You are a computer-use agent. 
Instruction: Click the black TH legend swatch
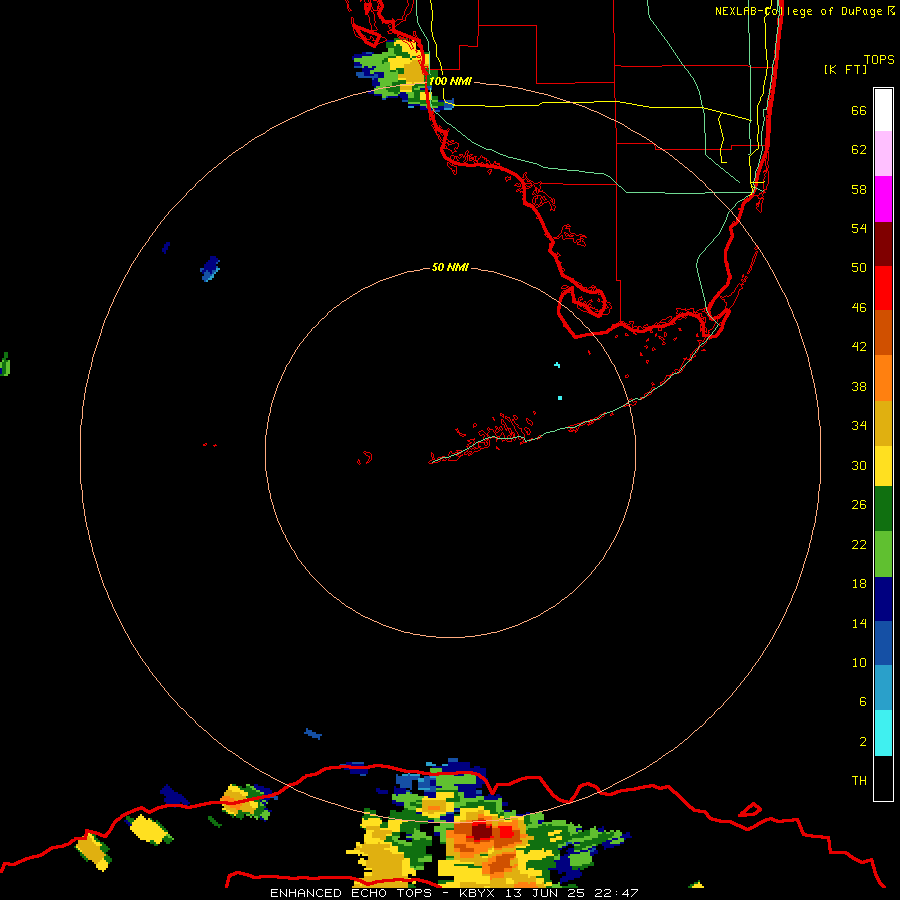coord(883,778)
